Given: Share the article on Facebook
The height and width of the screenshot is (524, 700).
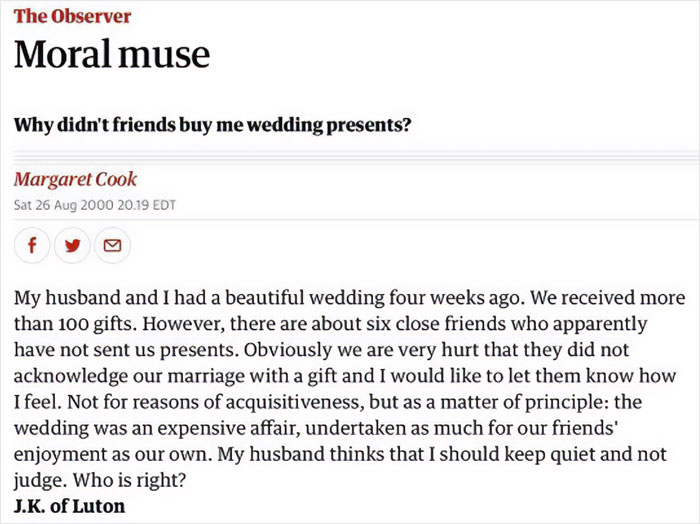Looking at the screenshot, I should coord(31,246).
